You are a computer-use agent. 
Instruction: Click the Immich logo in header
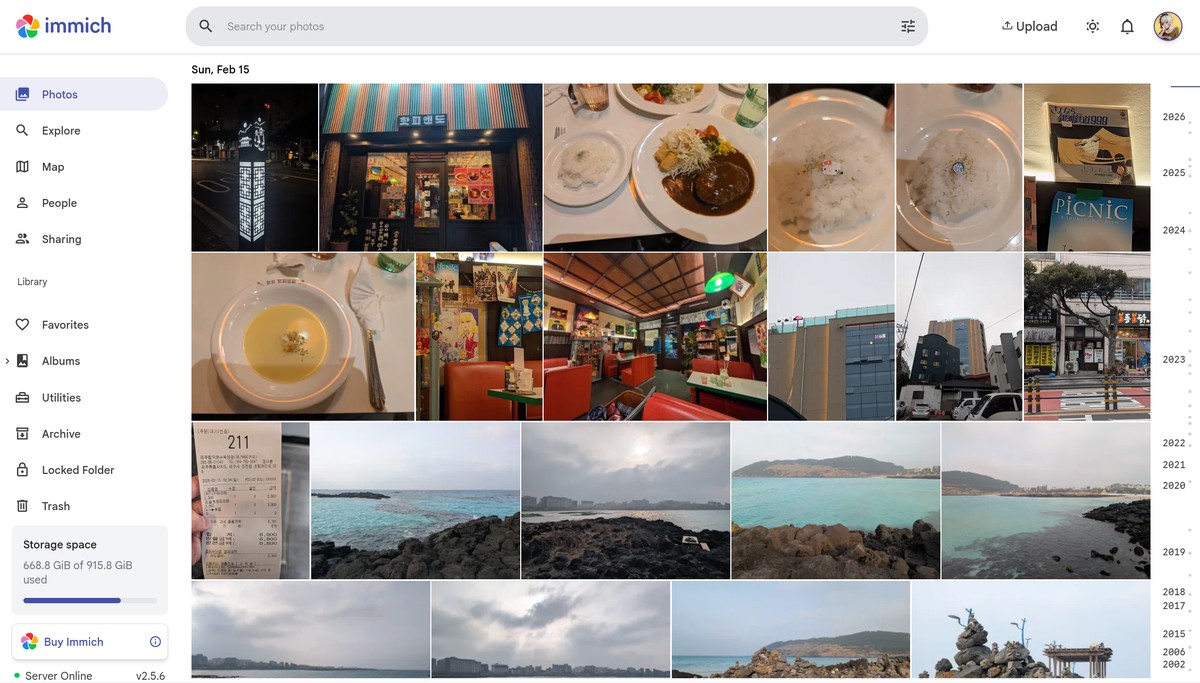click(x=64, y=26)
